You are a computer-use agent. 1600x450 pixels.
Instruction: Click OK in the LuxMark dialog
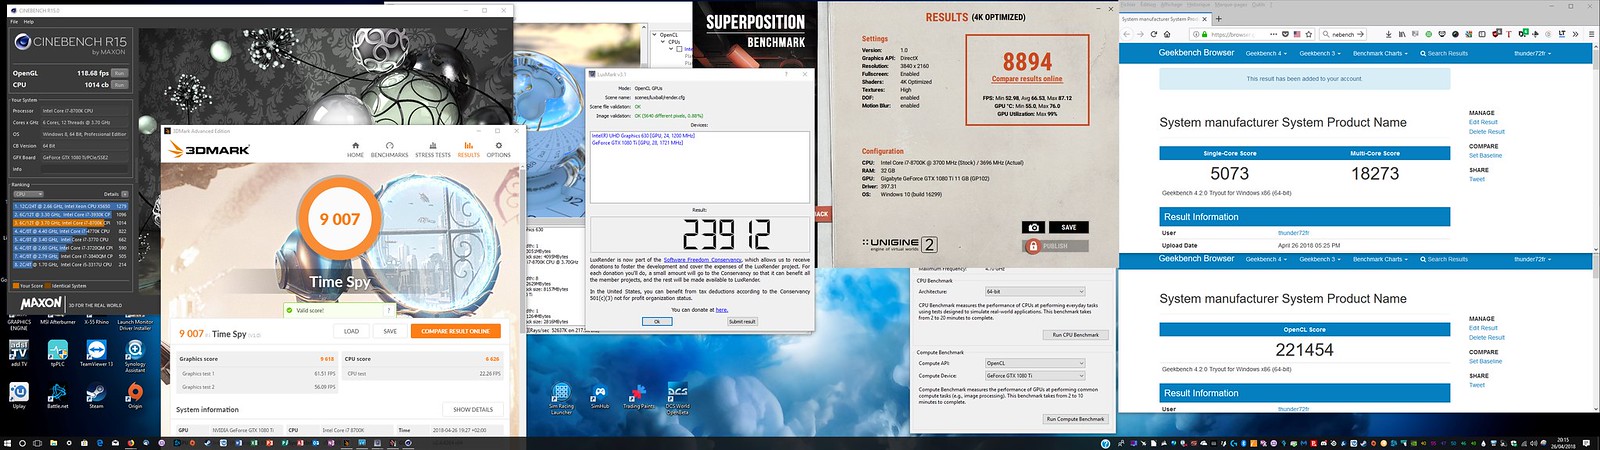pyautogui.click(x=657, y=322)
